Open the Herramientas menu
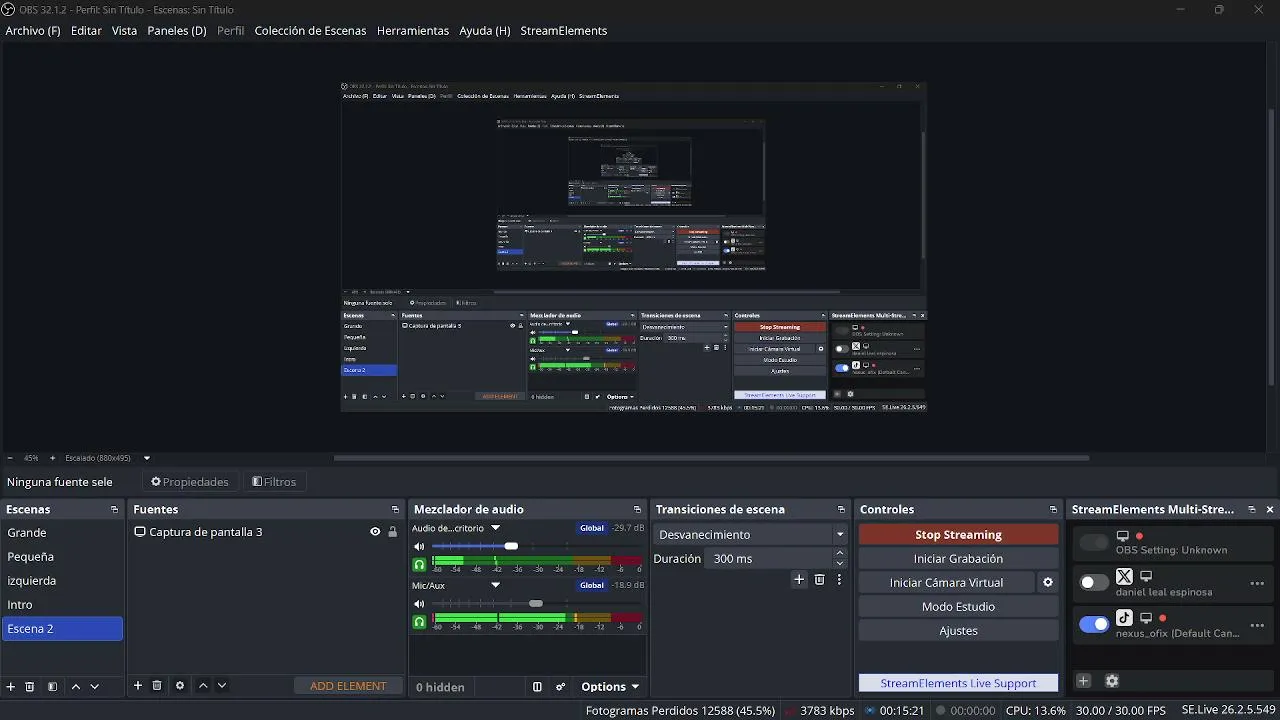 point(413,31)
